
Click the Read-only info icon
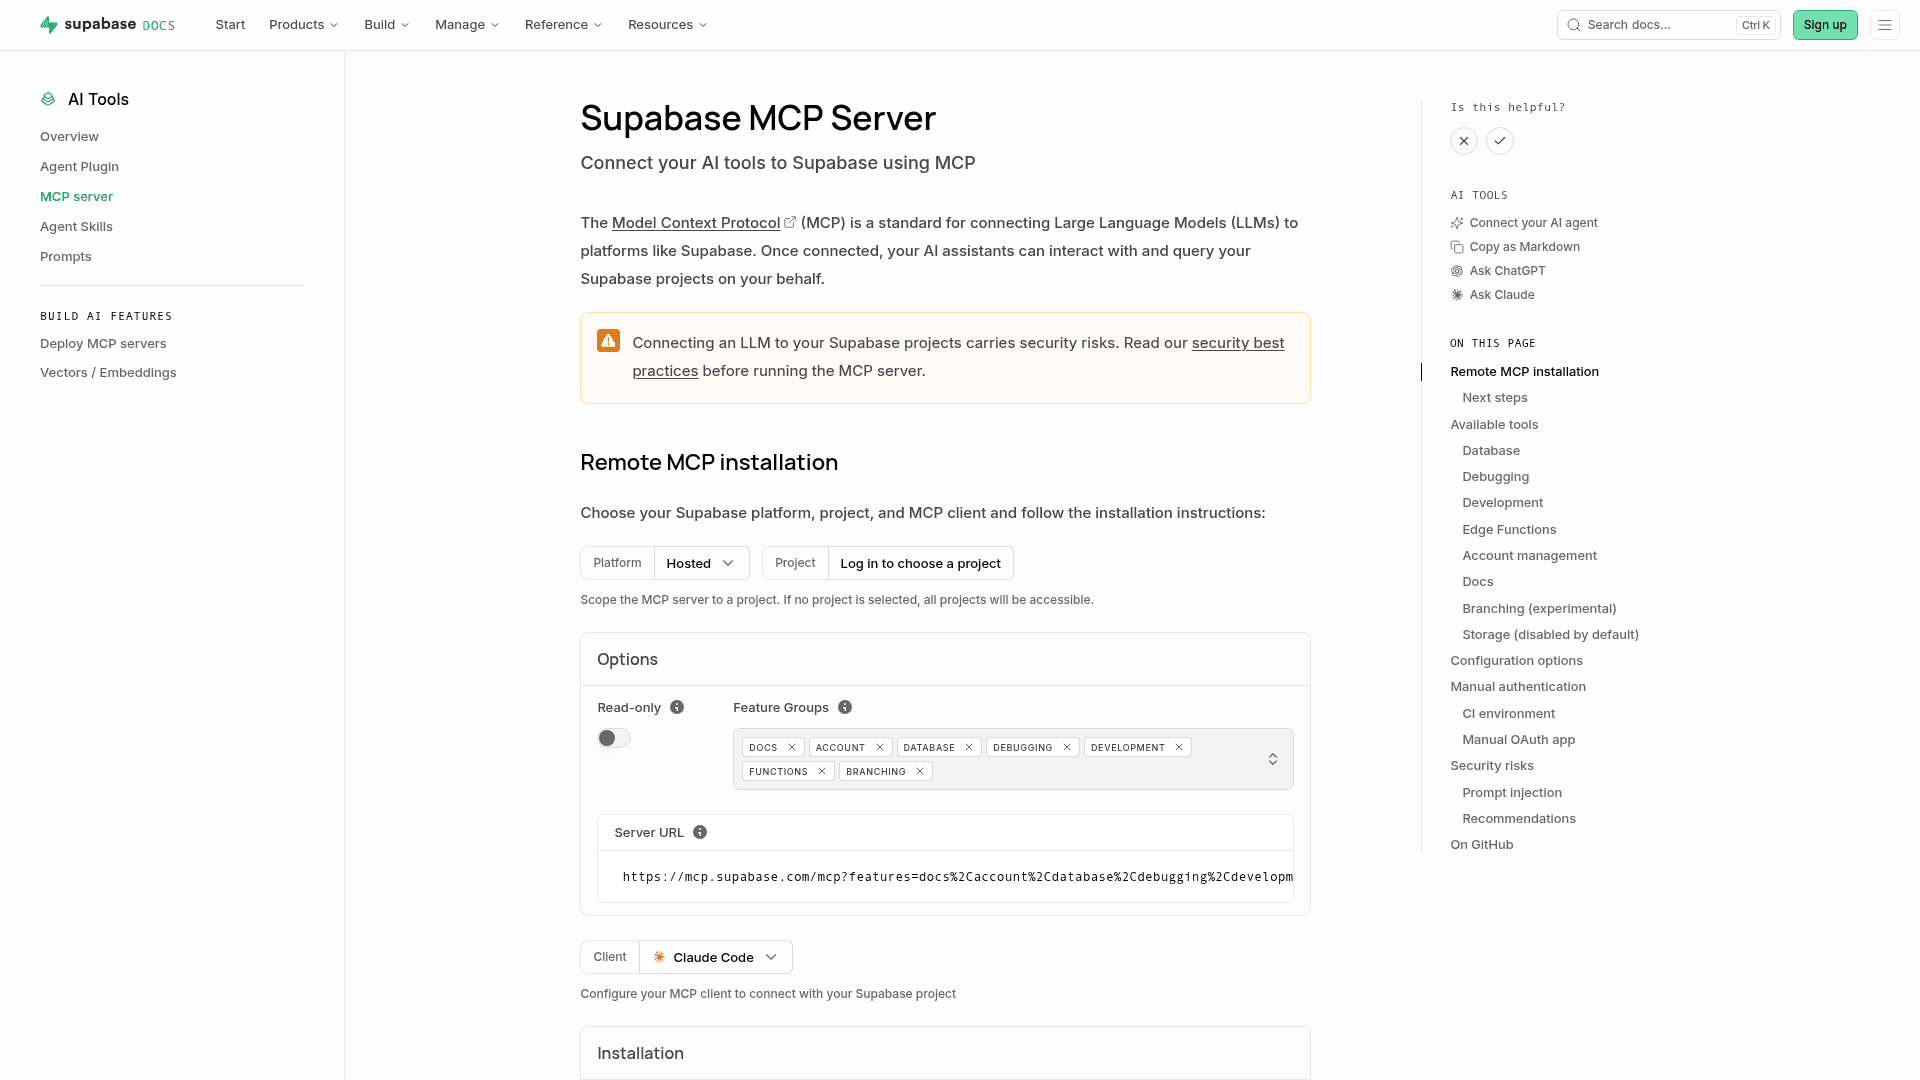(x=677, y=707)
